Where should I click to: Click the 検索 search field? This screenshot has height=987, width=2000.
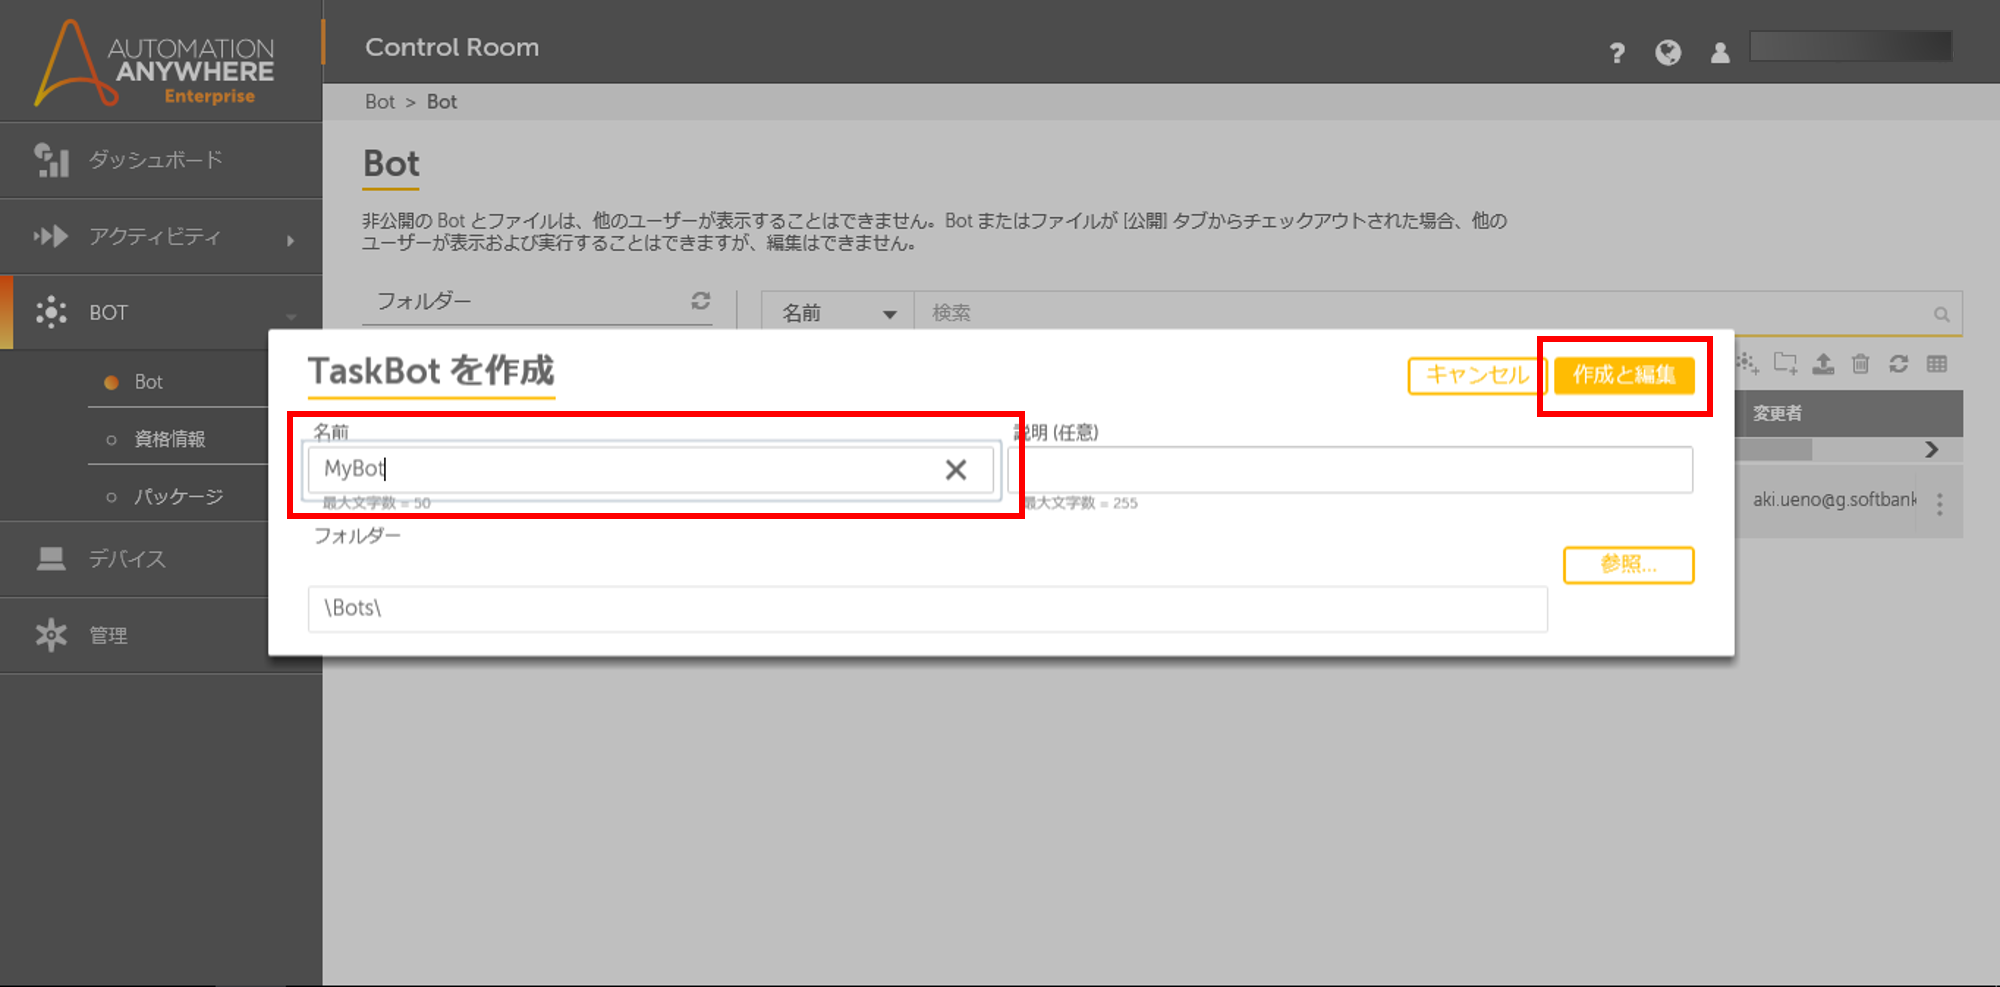(x=1420, y=313)
